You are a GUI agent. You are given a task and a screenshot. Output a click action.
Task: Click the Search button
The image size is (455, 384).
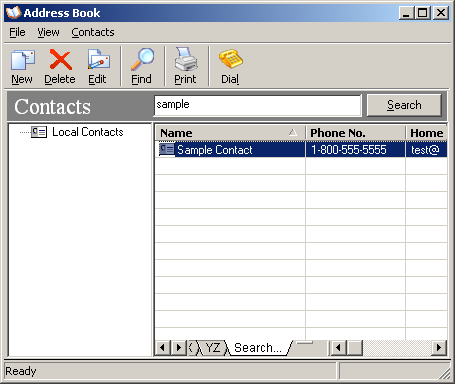click(404, 105)
